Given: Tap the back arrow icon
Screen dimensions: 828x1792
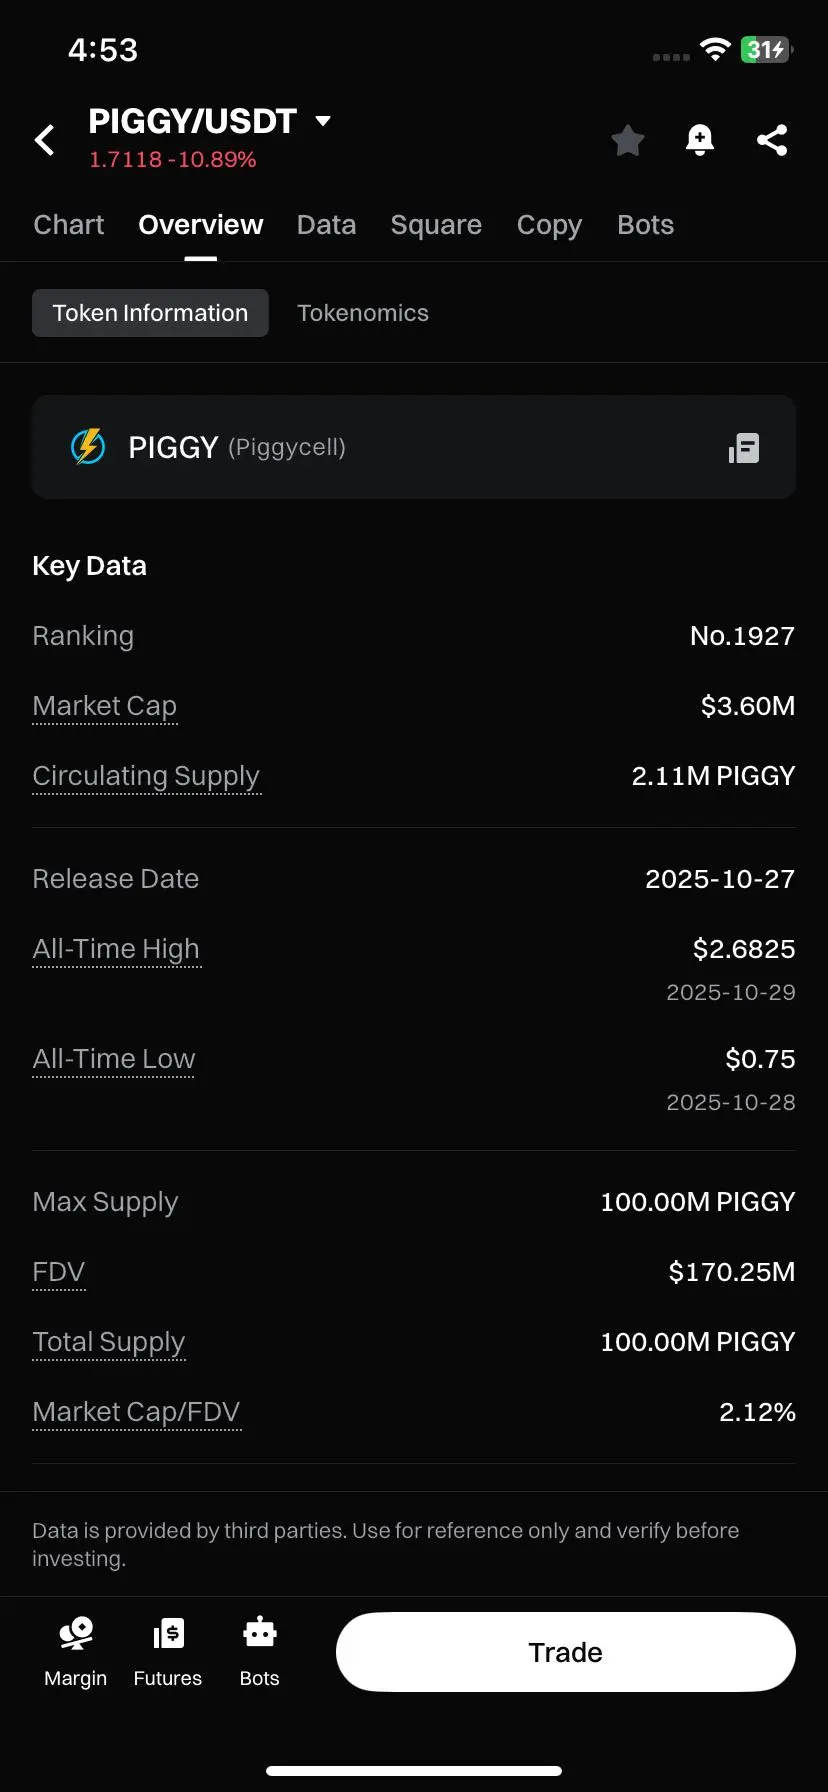Looking at the screenshot, I should click(x=45, y=140).
